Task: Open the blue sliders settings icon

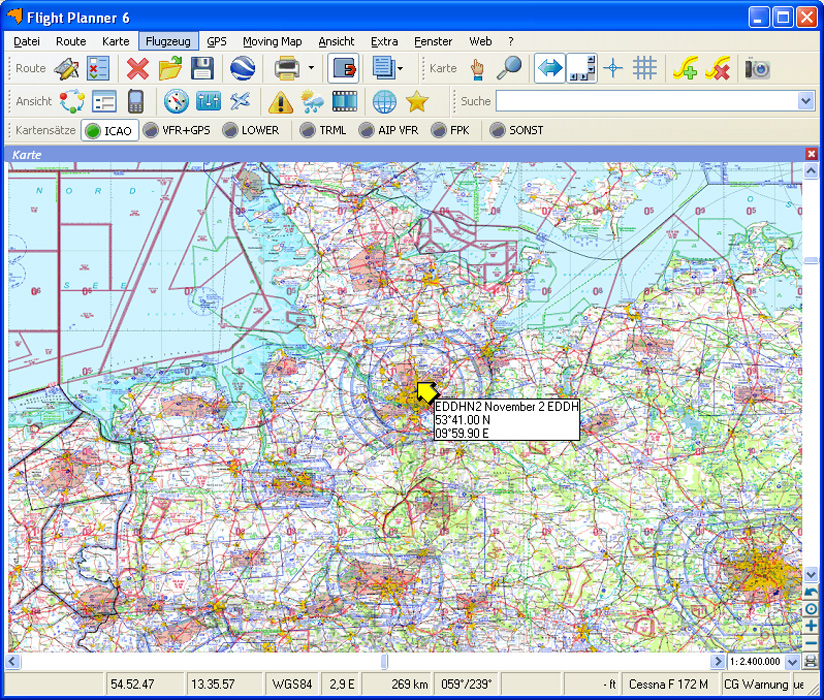Action: [208, 101]
